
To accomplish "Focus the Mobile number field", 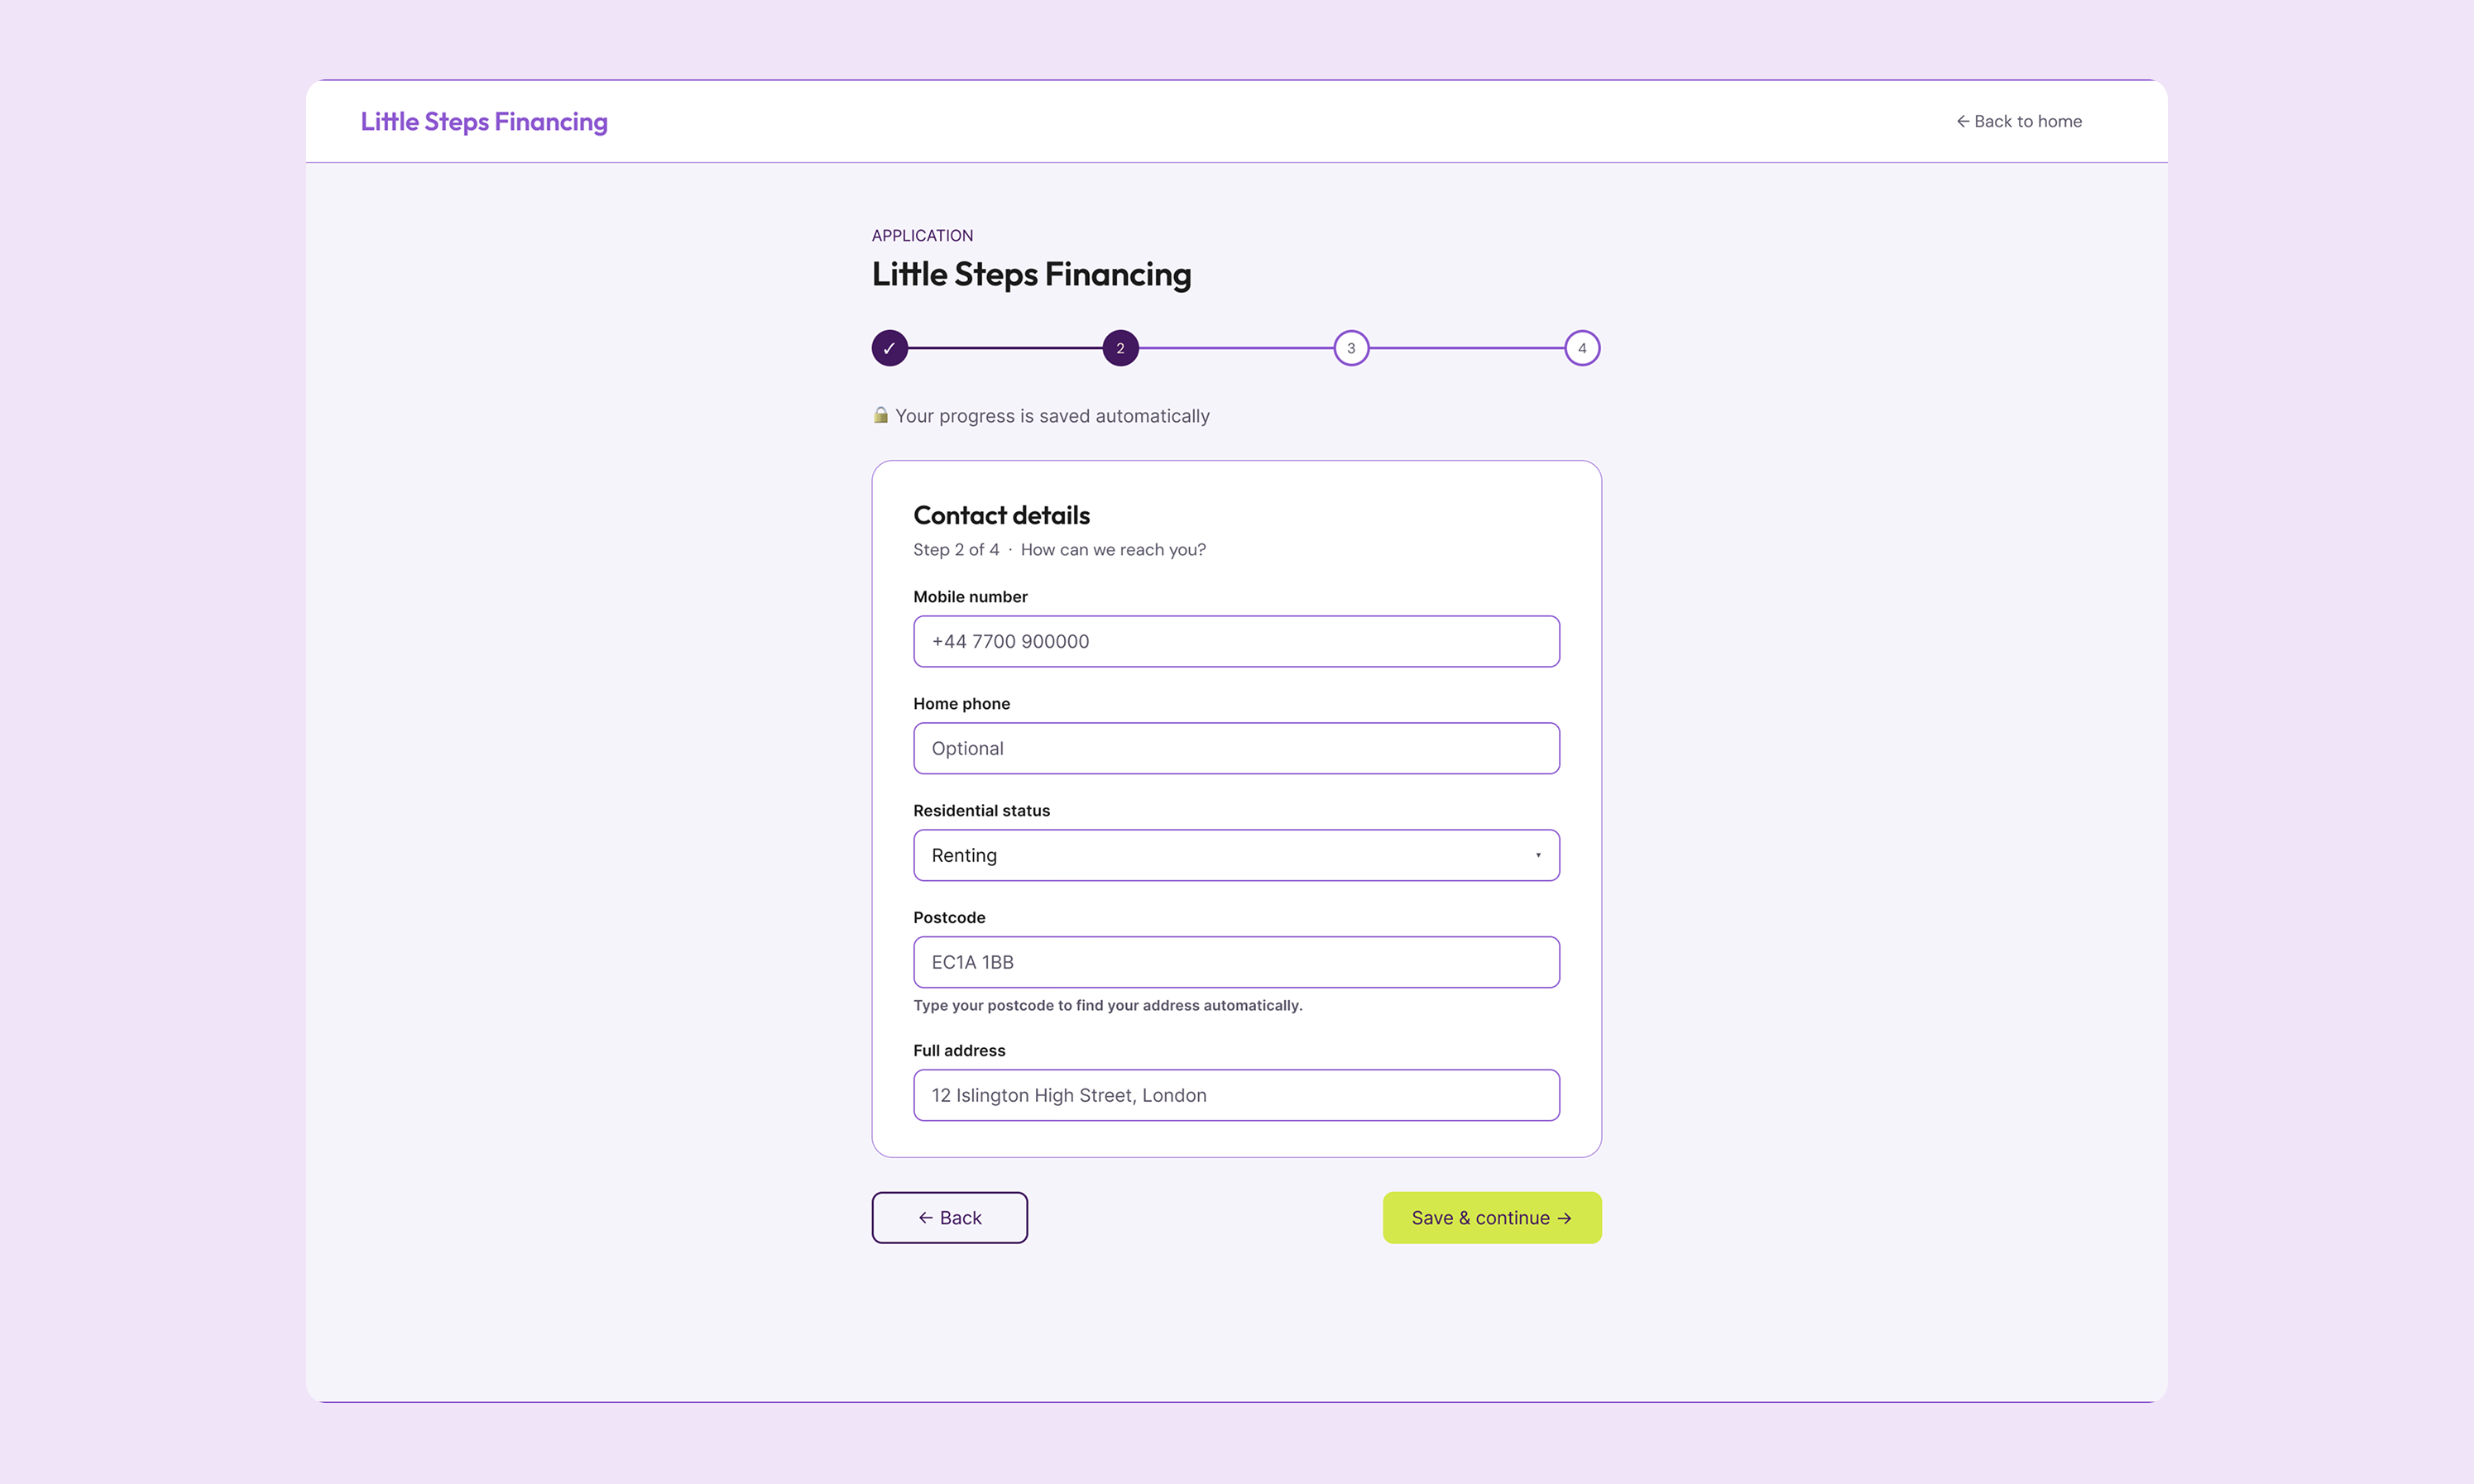I will [1236, 641].
